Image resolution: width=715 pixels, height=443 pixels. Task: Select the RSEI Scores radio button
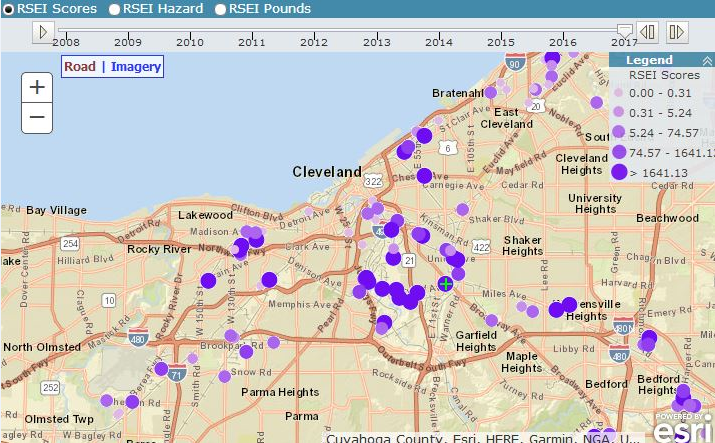(9, 9)
